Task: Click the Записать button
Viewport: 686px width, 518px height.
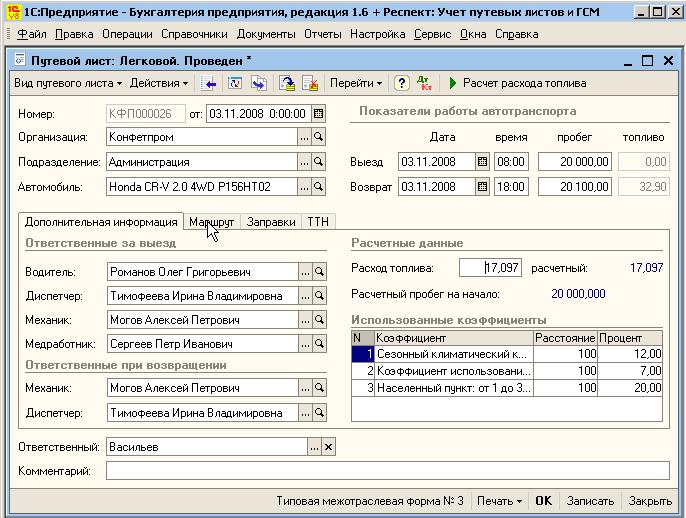Action: [x=589, y=501]
